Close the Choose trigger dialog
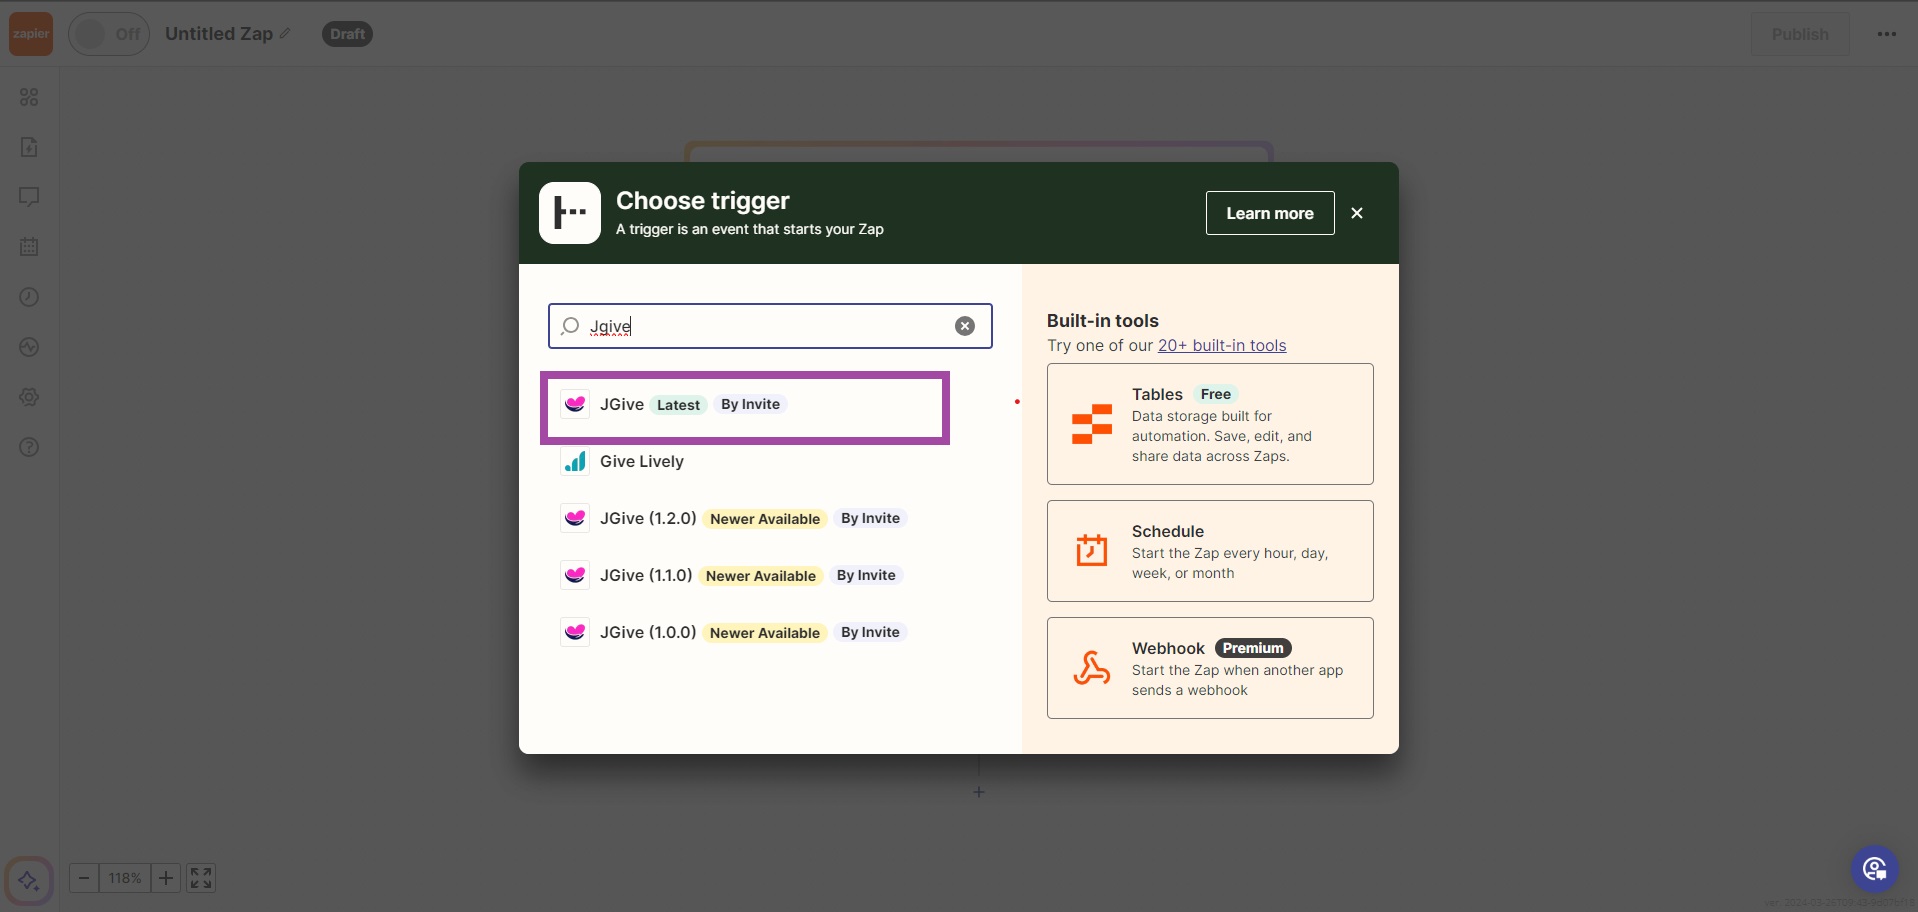The width and height of the screenshot is (1918, 912). click(x=1357, y=213)
